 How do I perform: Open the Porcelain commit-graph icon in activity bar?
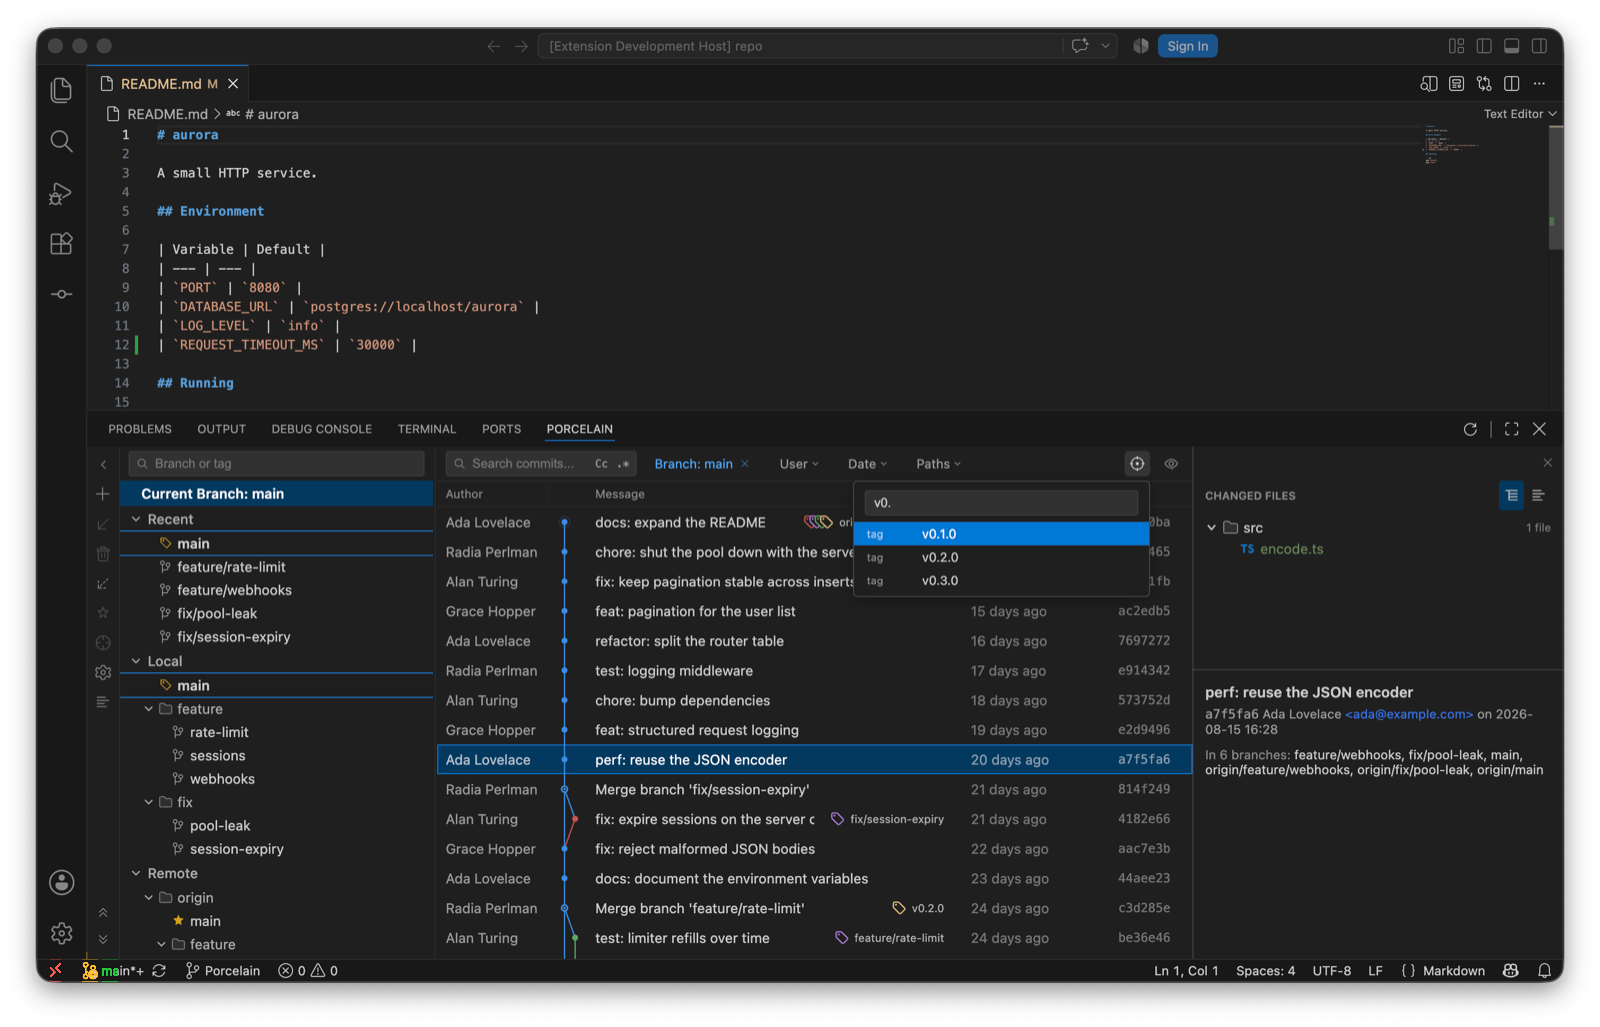pyautogui.click(x=61, y=294)
